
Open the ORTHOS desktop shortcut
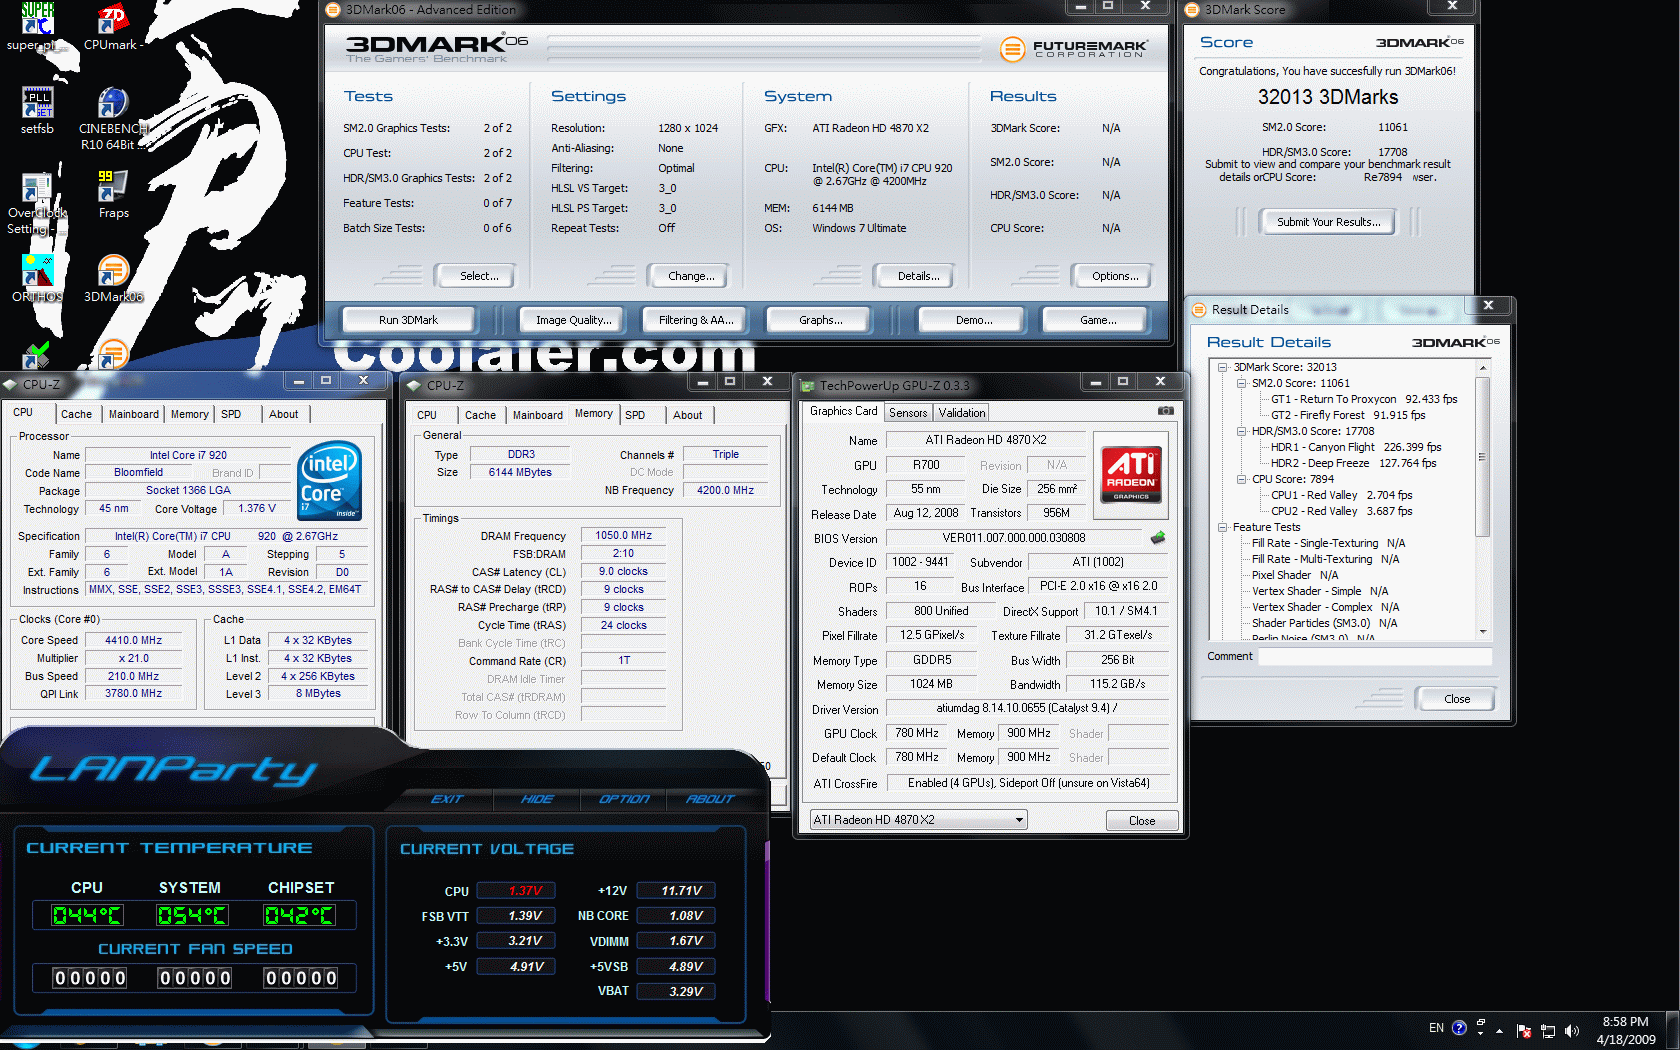37,279
